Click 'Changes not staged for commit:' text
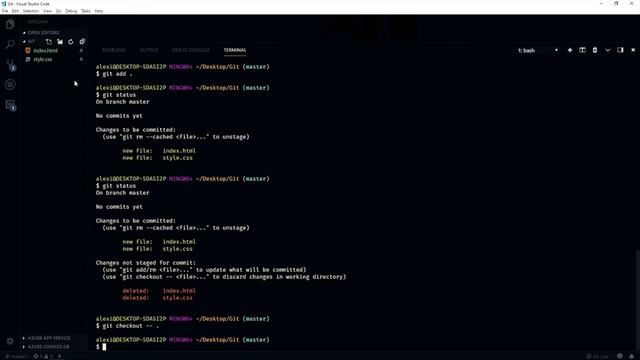640x360 pixels. pyautogui.click(x=146, y=263)
